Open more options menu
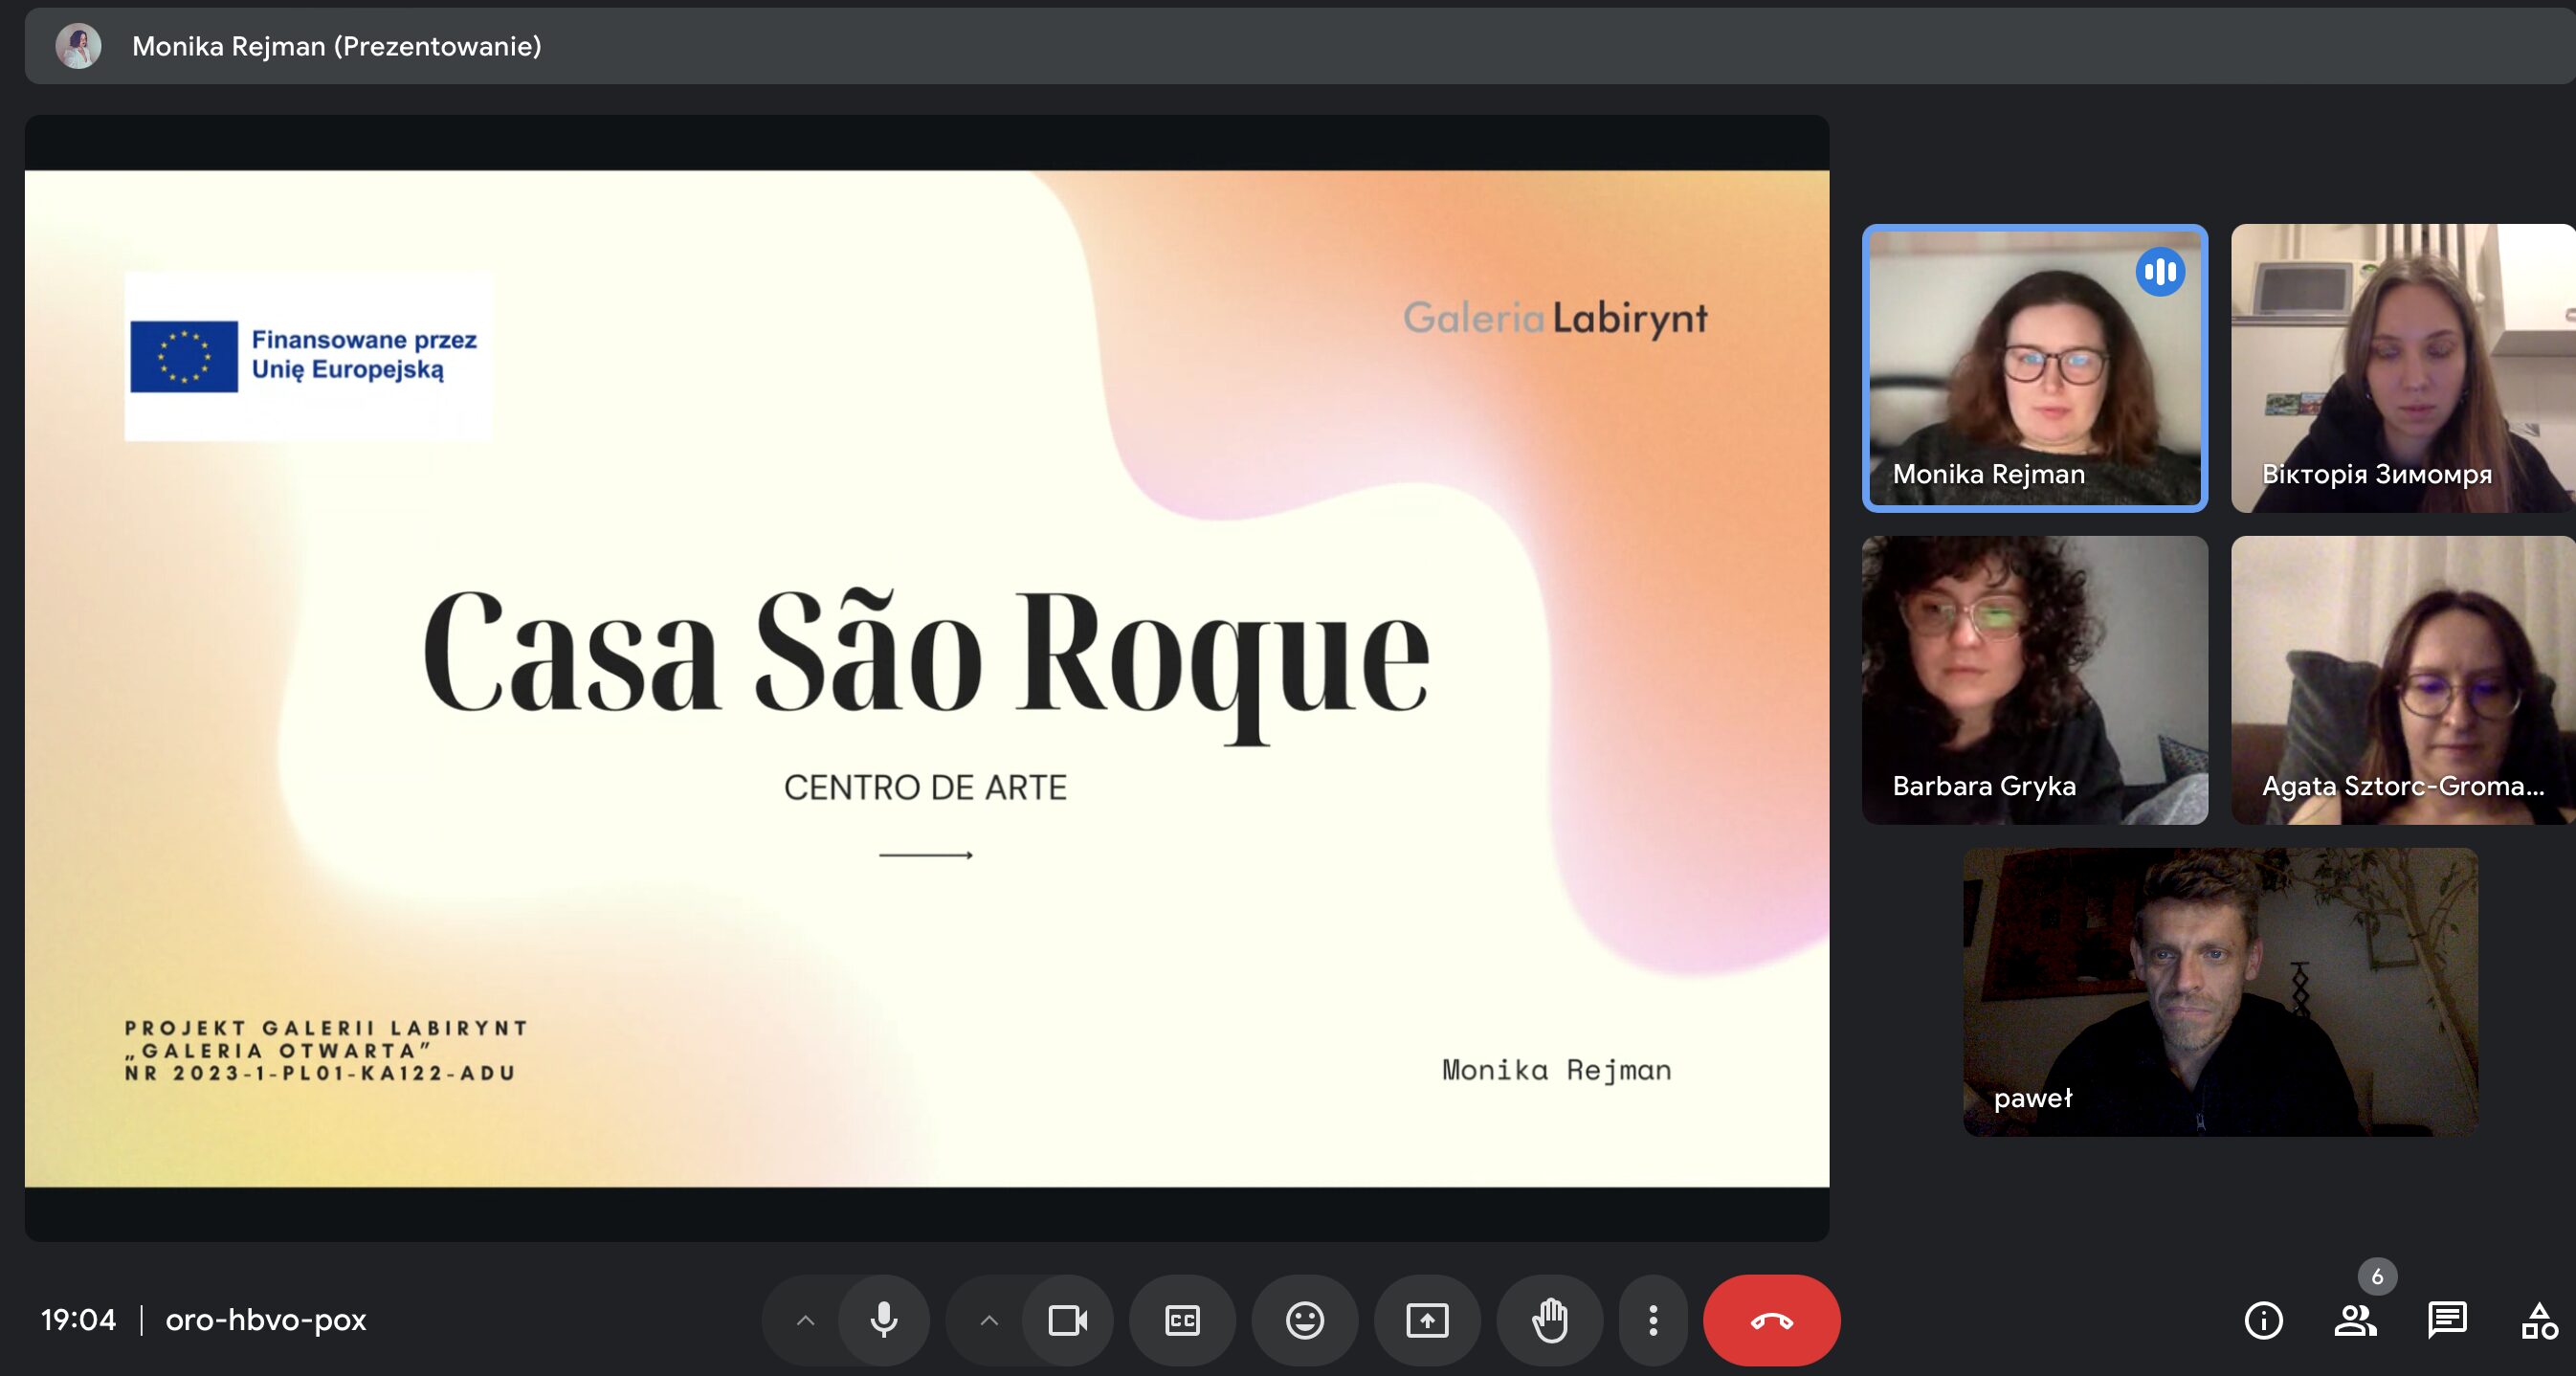Screen dimensions: 2576x1376 pyautogui.click(x=1653, y=1320)
